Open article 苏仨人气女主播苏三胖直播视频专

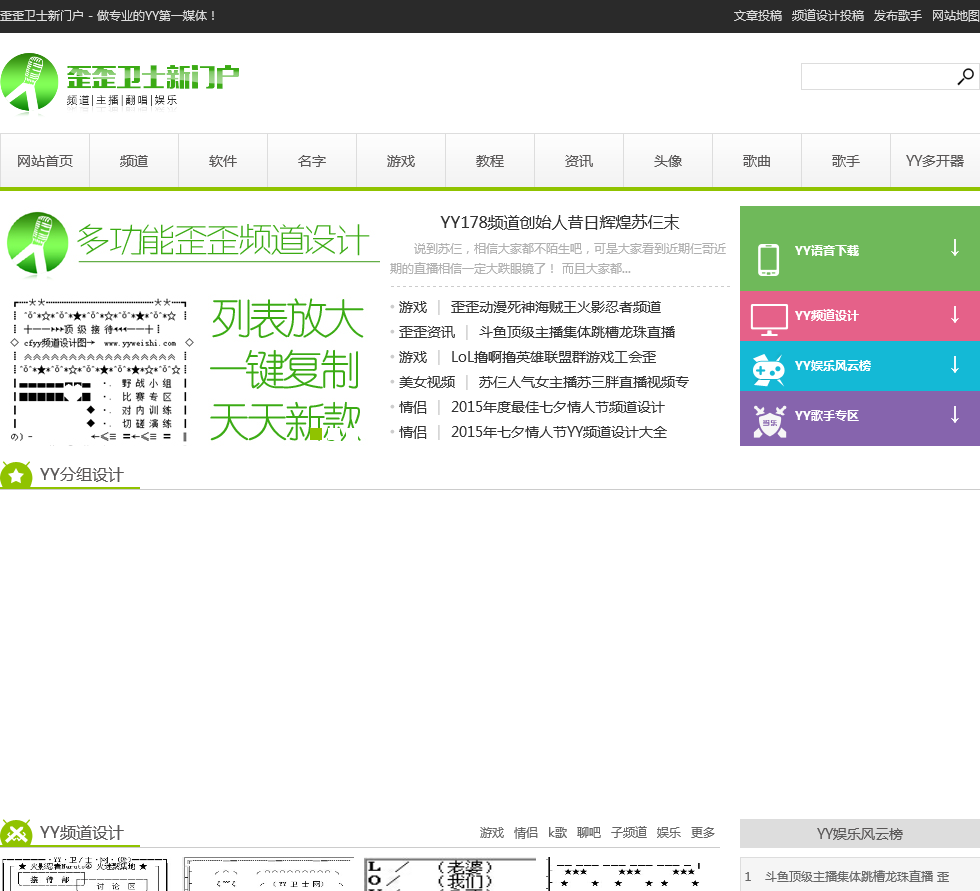tap(584, 382)
